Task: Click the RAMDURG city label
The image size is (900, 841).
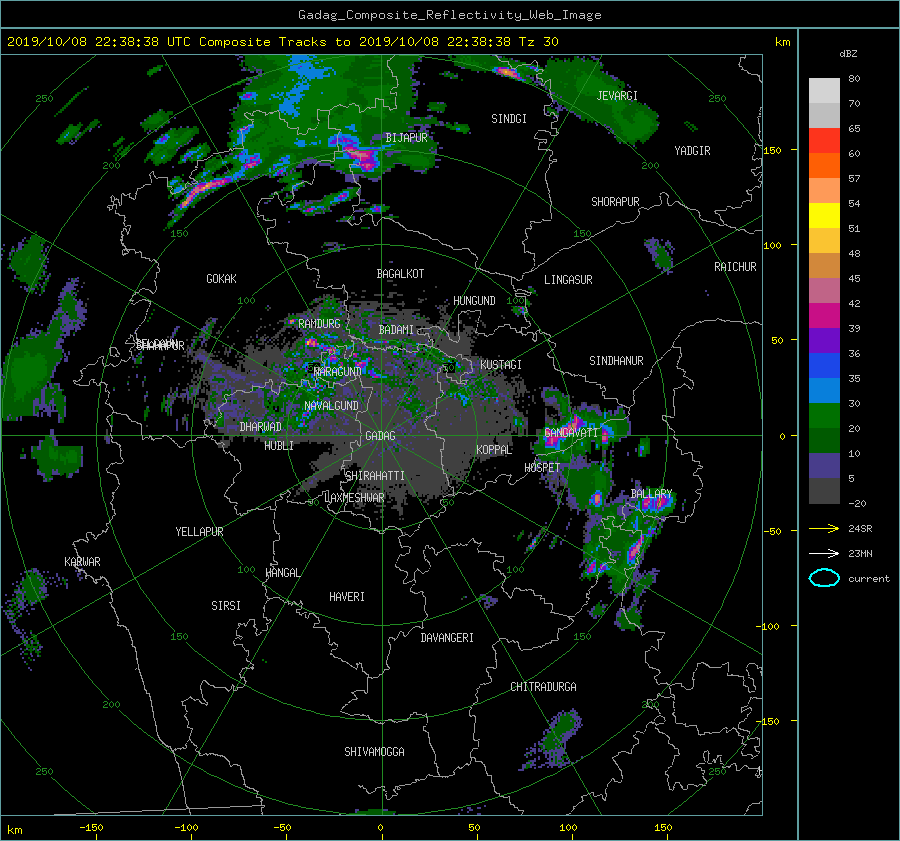Action: (319, 324)
